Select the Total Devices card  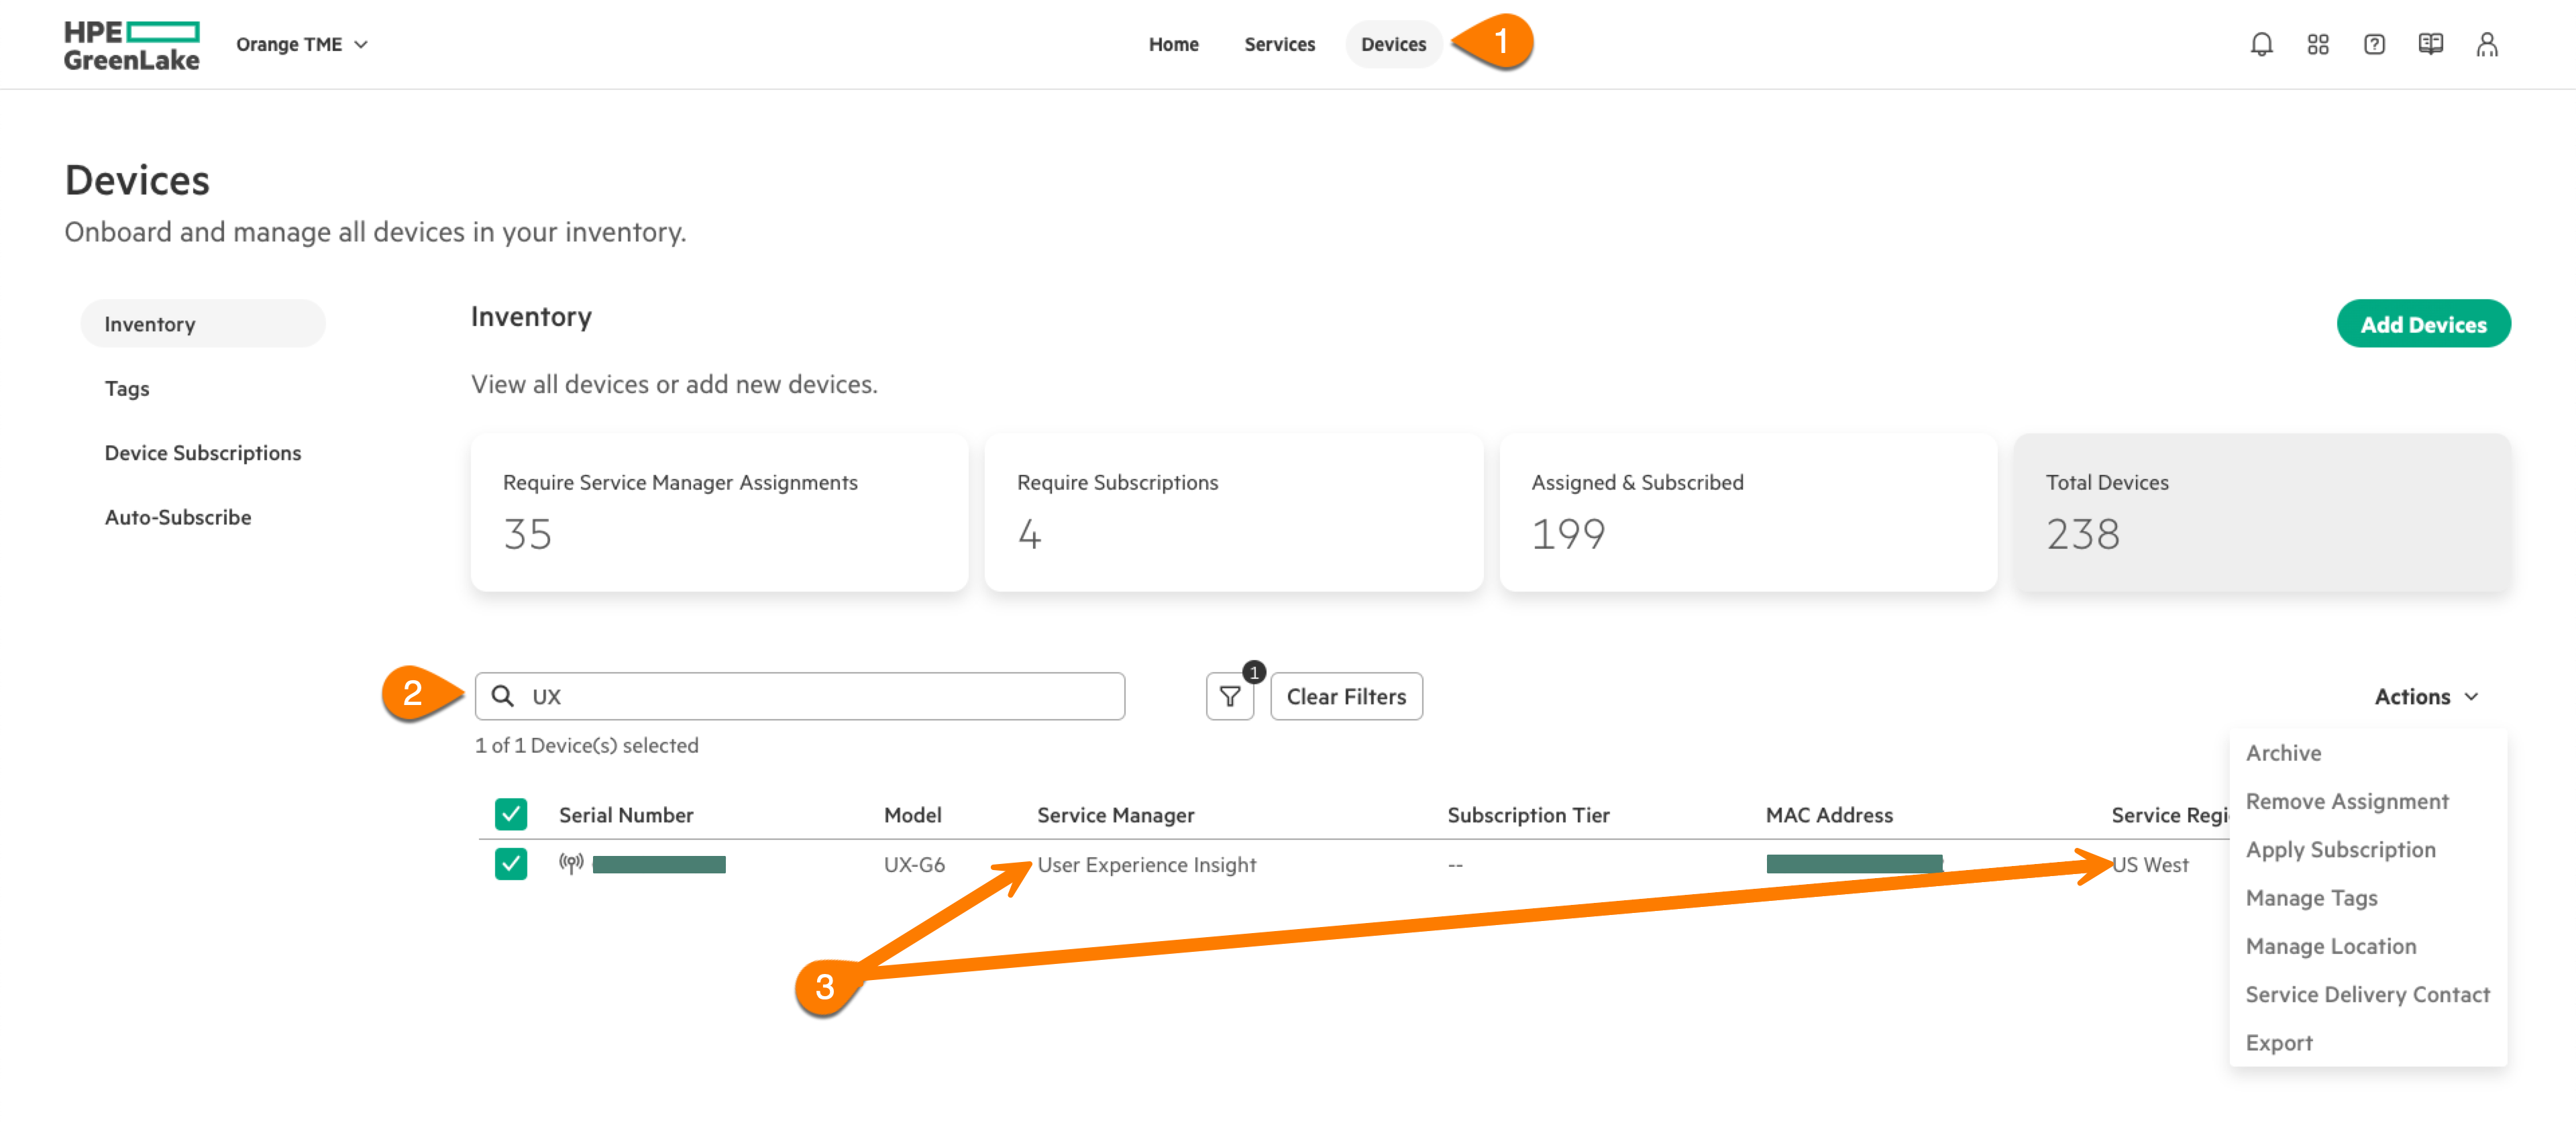click(x=2262, y=512)
